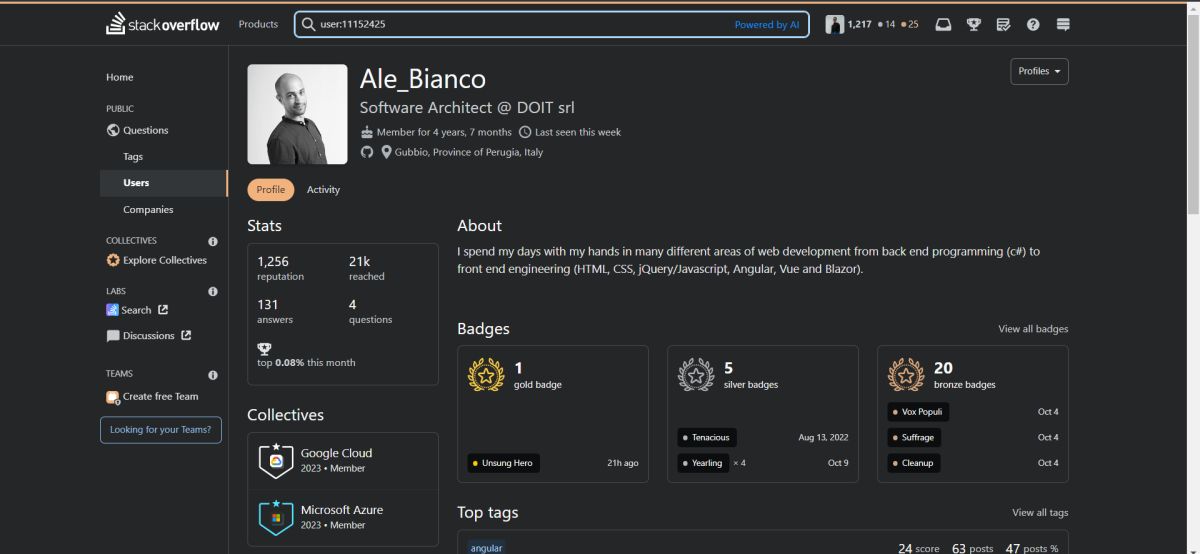Click the Google Cloud collective name
The image size is (1200, 554).
point(336,453)
